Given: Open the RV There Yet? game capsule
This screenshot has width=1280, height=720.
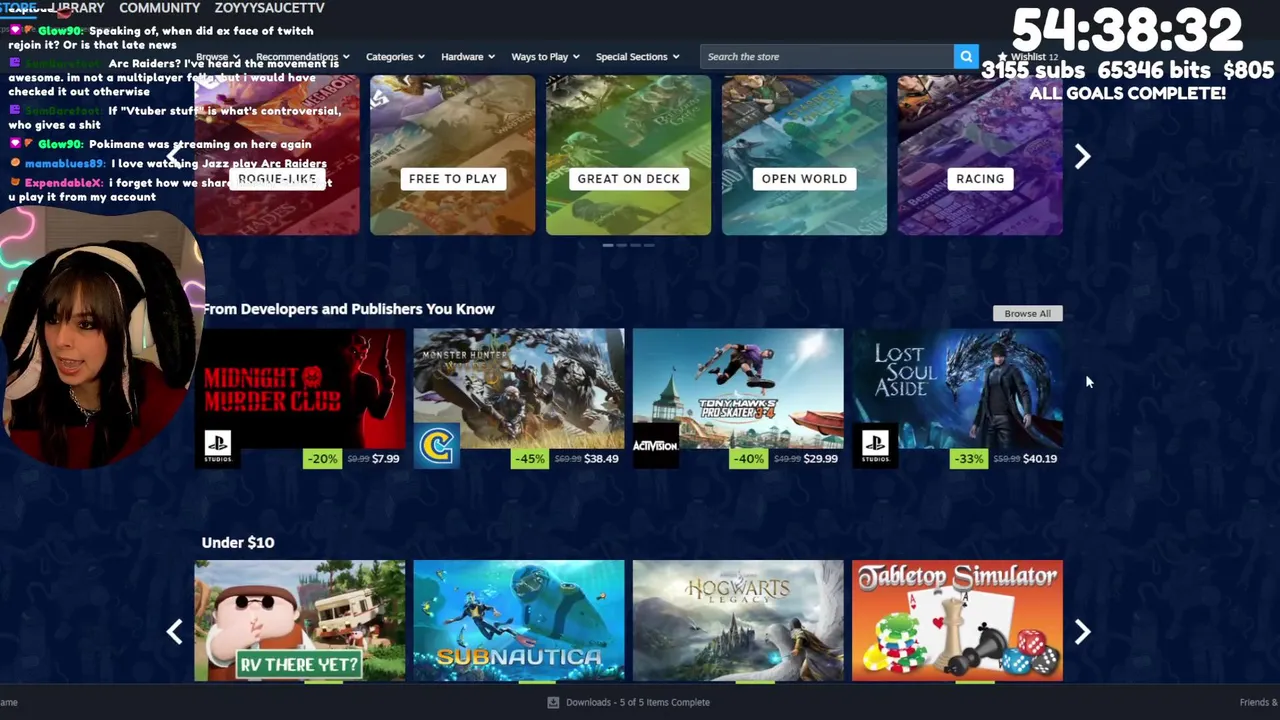Looking at the screenshot, I should point(300,621).
